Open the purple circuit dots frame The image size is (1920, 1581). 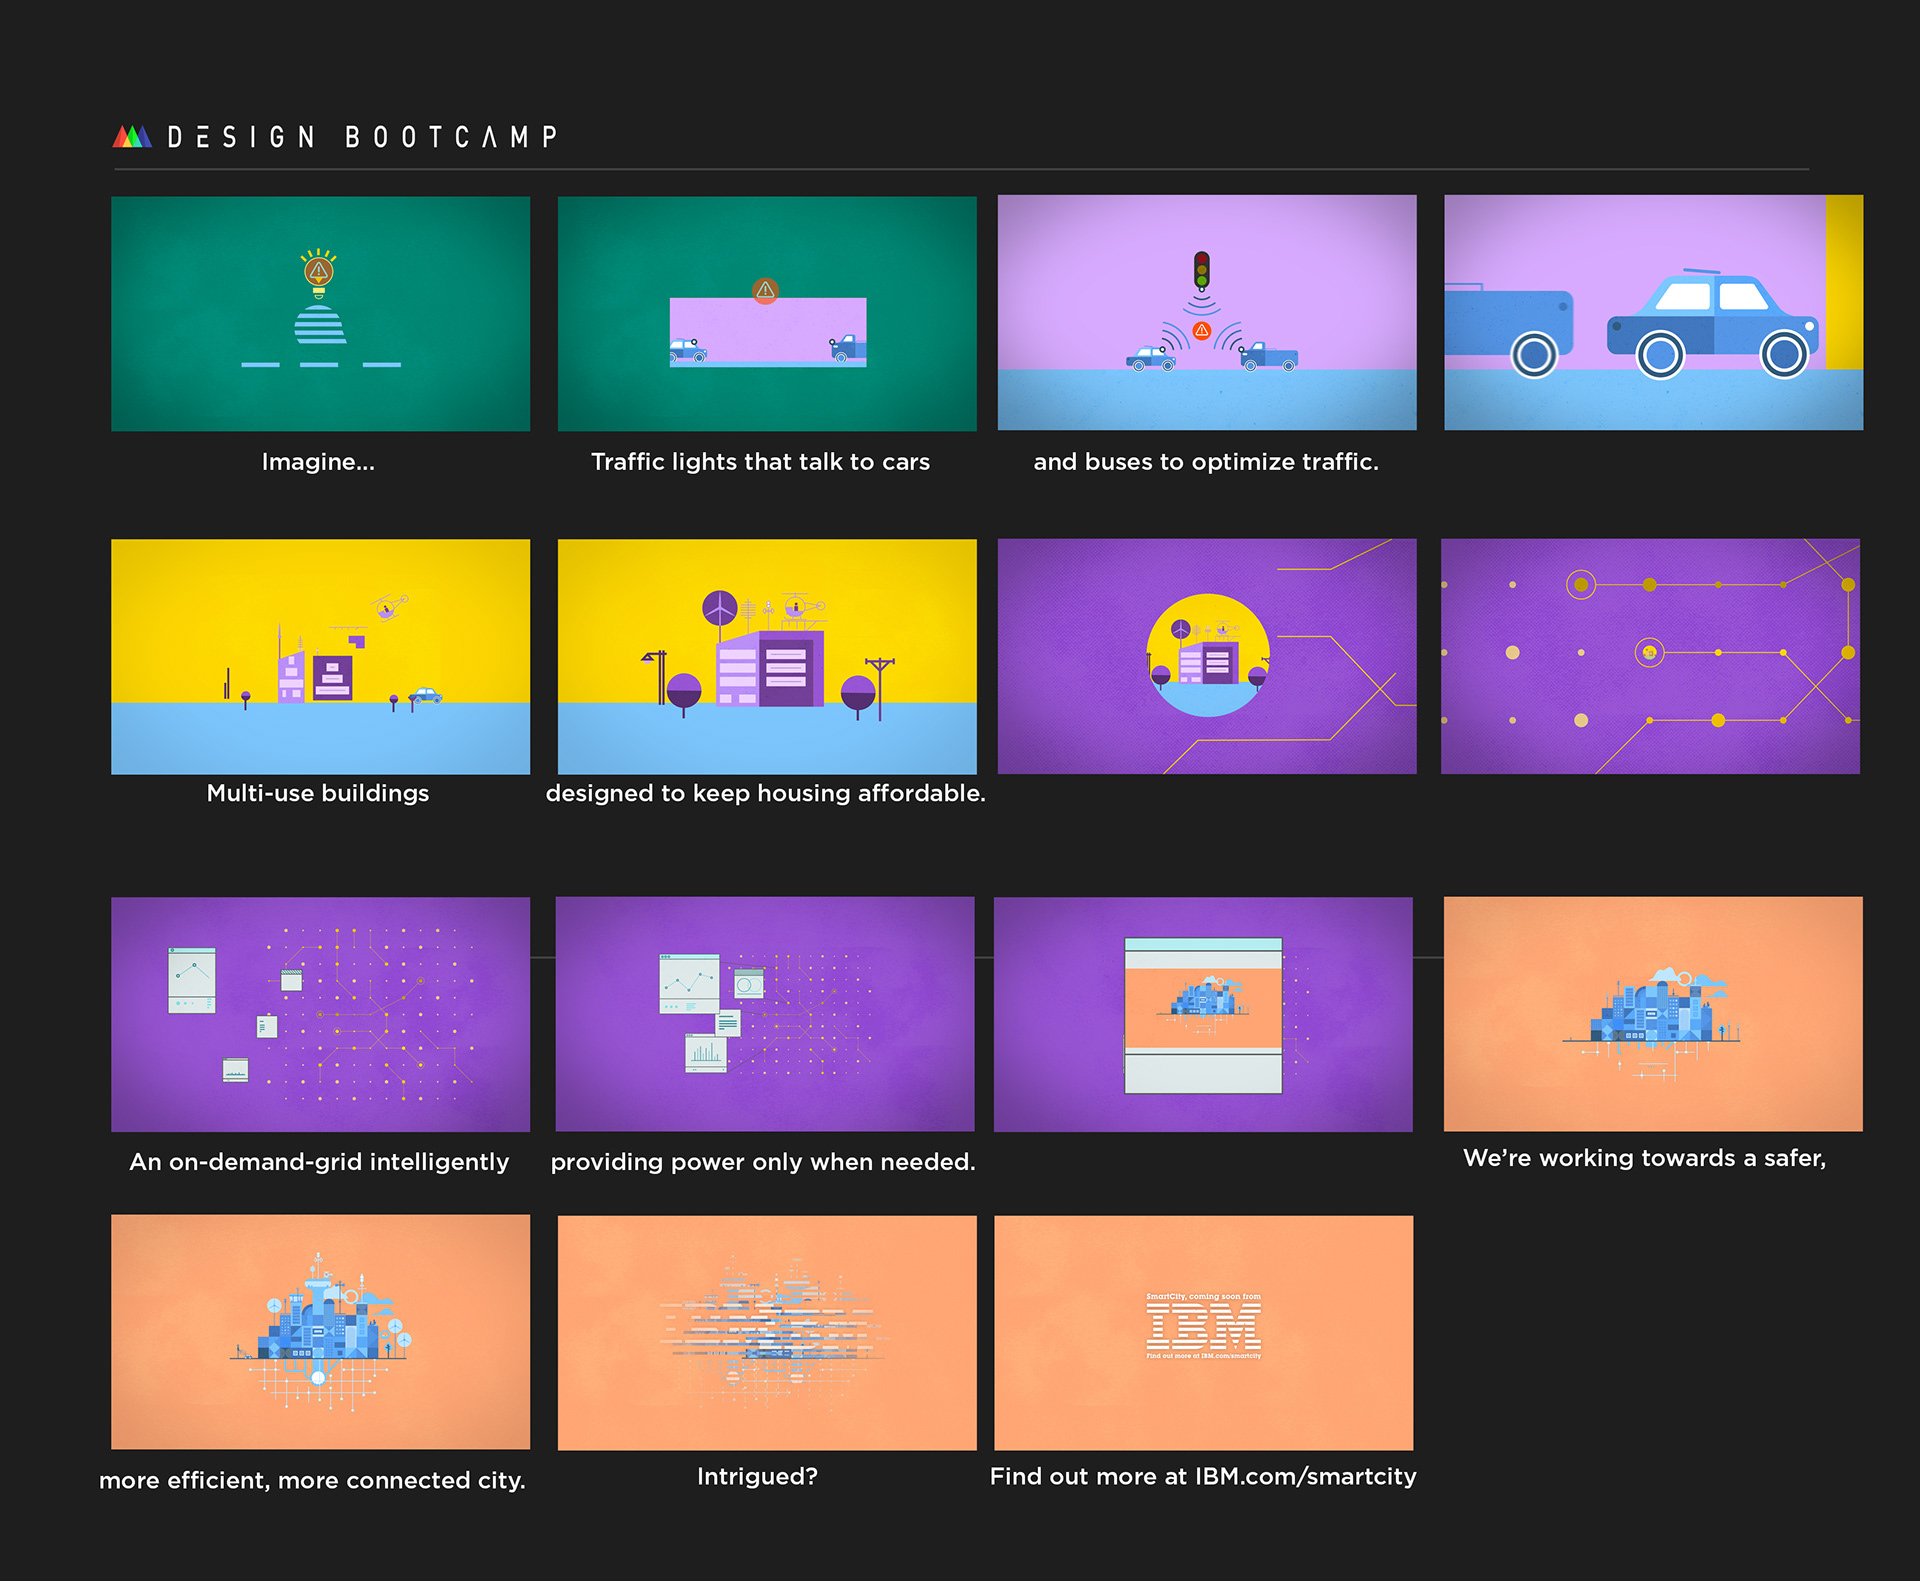(x=1649, y=655)
